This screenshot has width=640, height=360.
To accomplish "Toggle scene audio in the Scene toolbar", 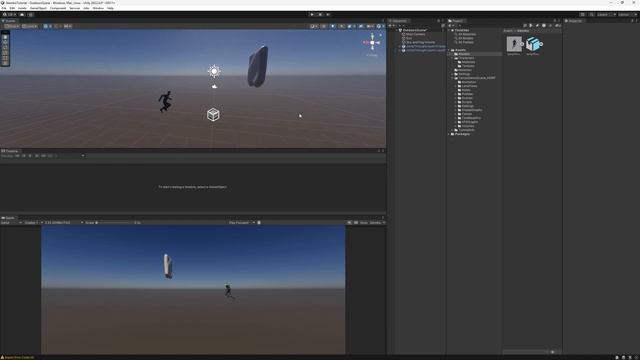I will click(x=342, y=26).
